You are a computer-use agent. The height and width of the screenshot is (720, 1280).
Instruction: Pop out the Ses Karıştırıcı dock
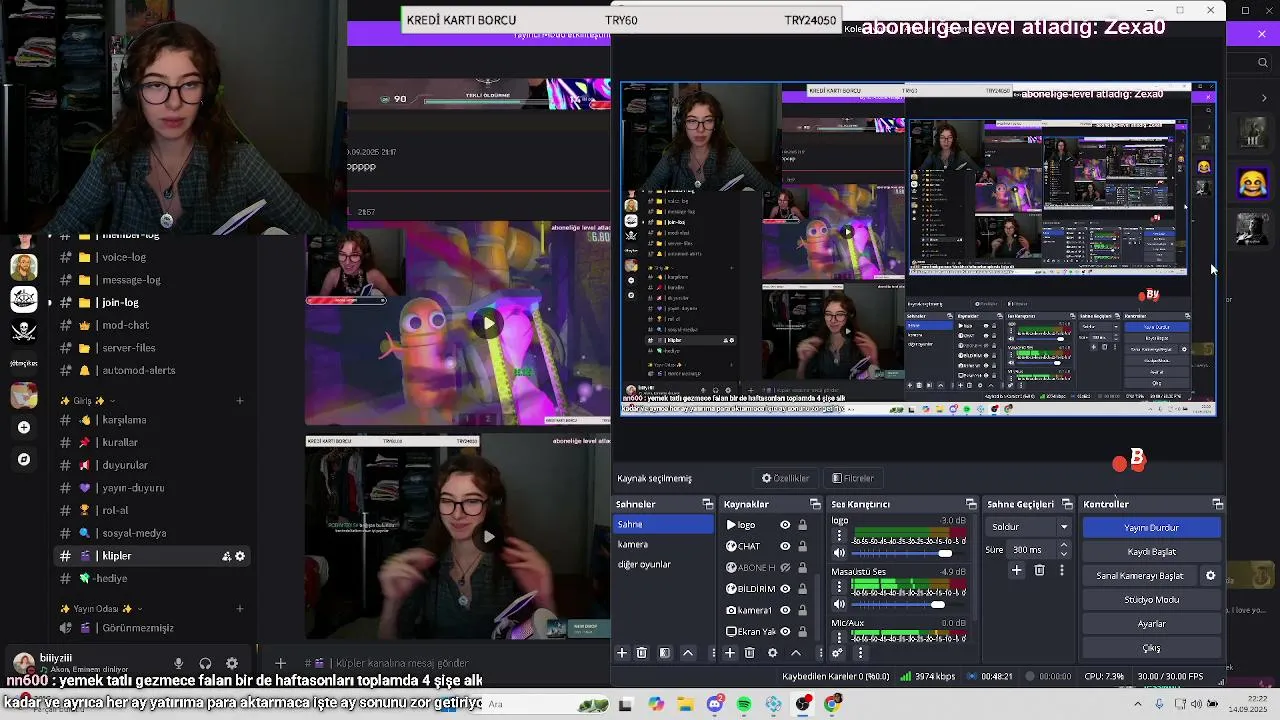click(x=970, y=504)
